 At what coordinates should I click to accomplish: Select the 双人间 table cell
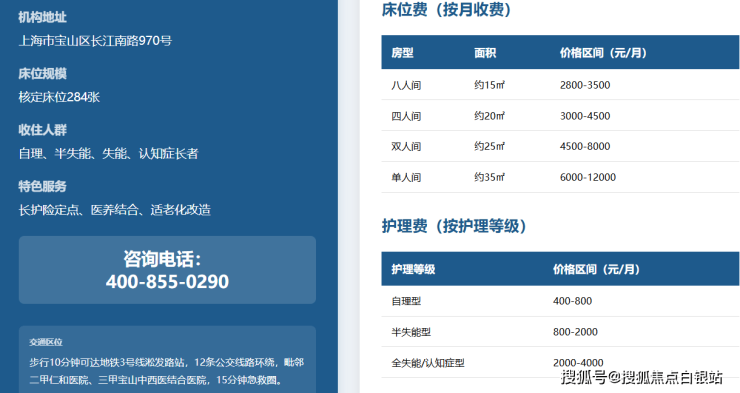406,146
